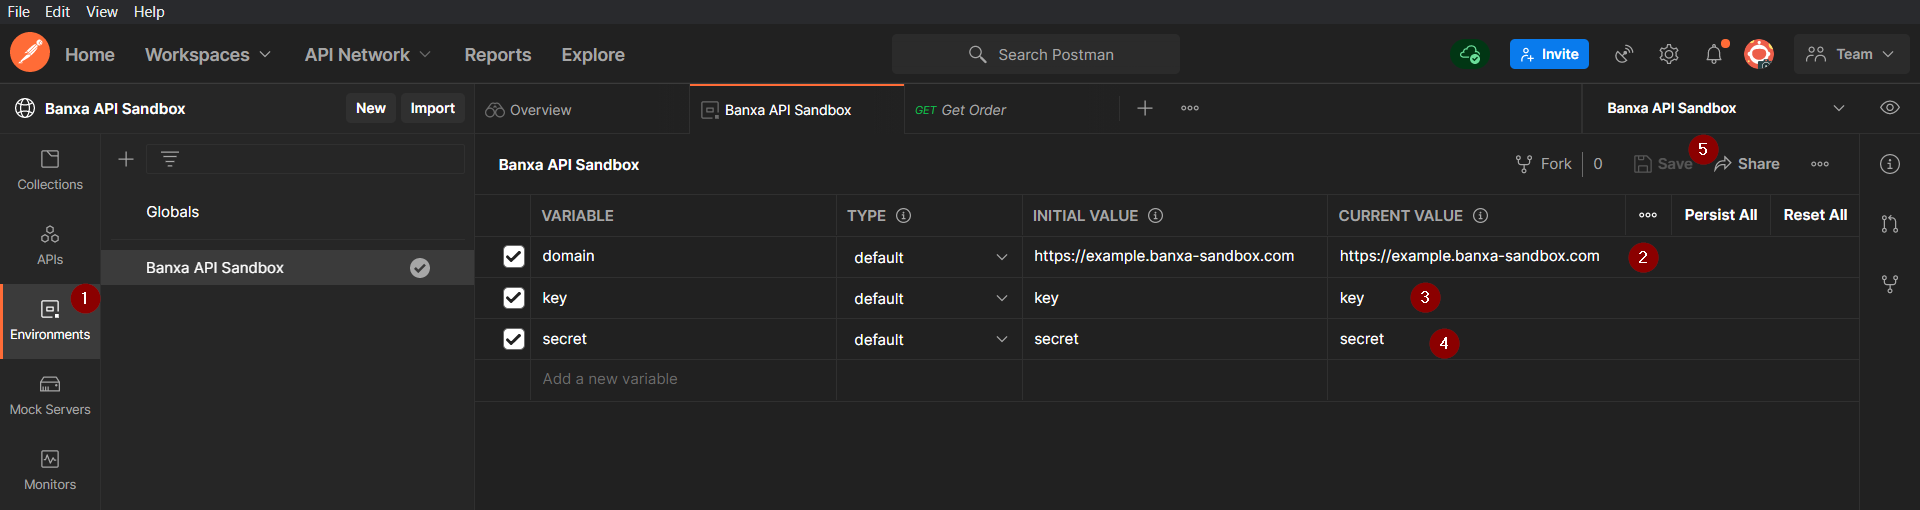Open a new tab with the plus icon
This screenshot has width=1920, height=510.
(1145, 108)
